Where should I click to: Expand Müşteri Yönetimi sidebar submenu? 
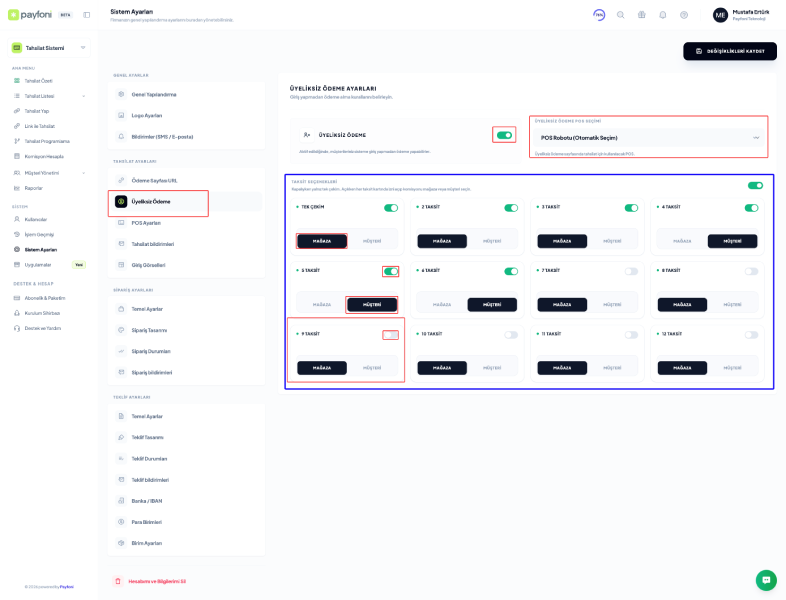coord(48,172)
